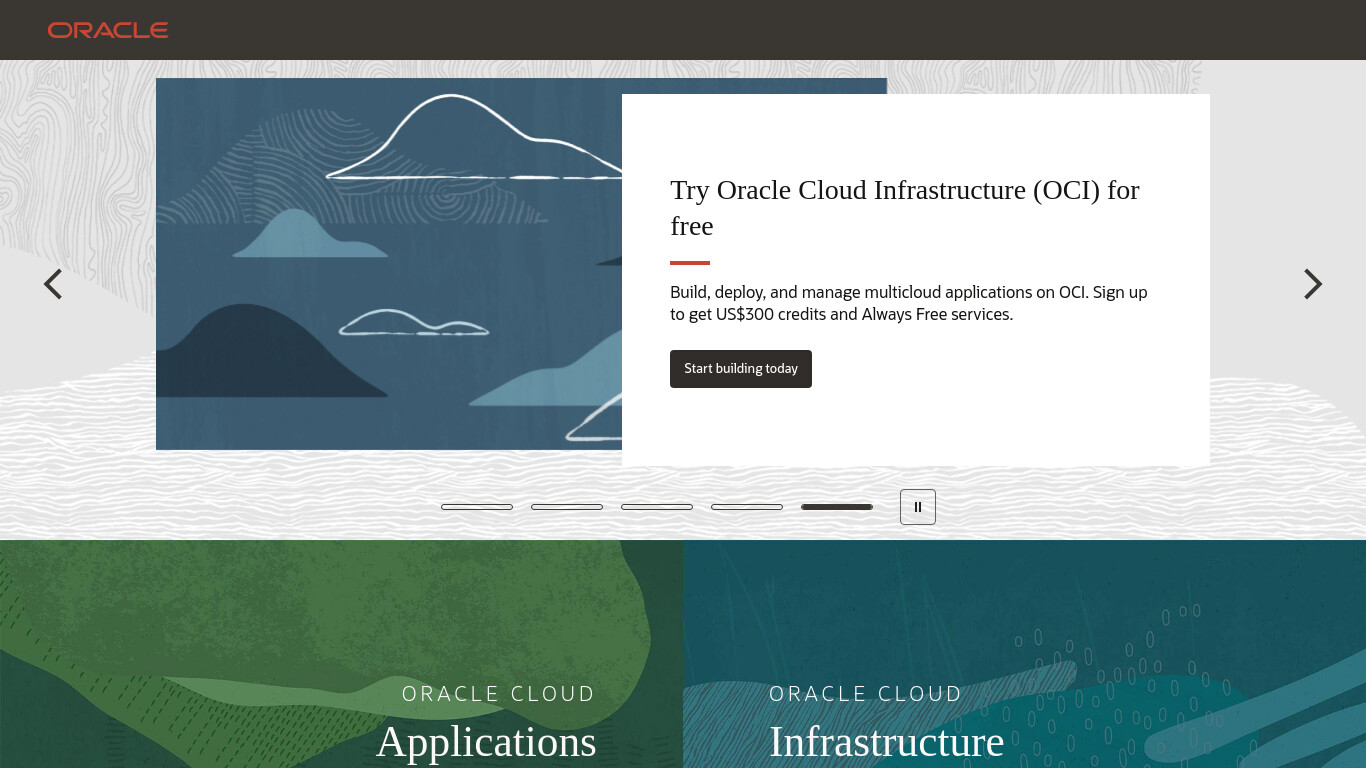Screen dimensions: 1366x768
Task: Pause the carousel autoplay
Action: point(918,507)
